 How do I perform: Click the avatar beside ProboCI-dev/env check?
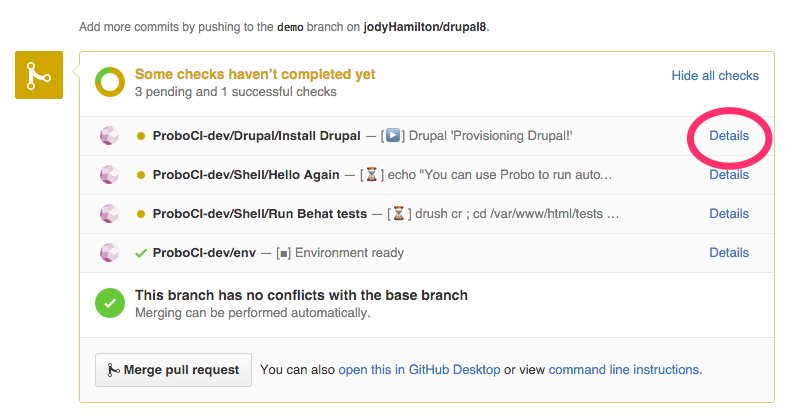110,253
